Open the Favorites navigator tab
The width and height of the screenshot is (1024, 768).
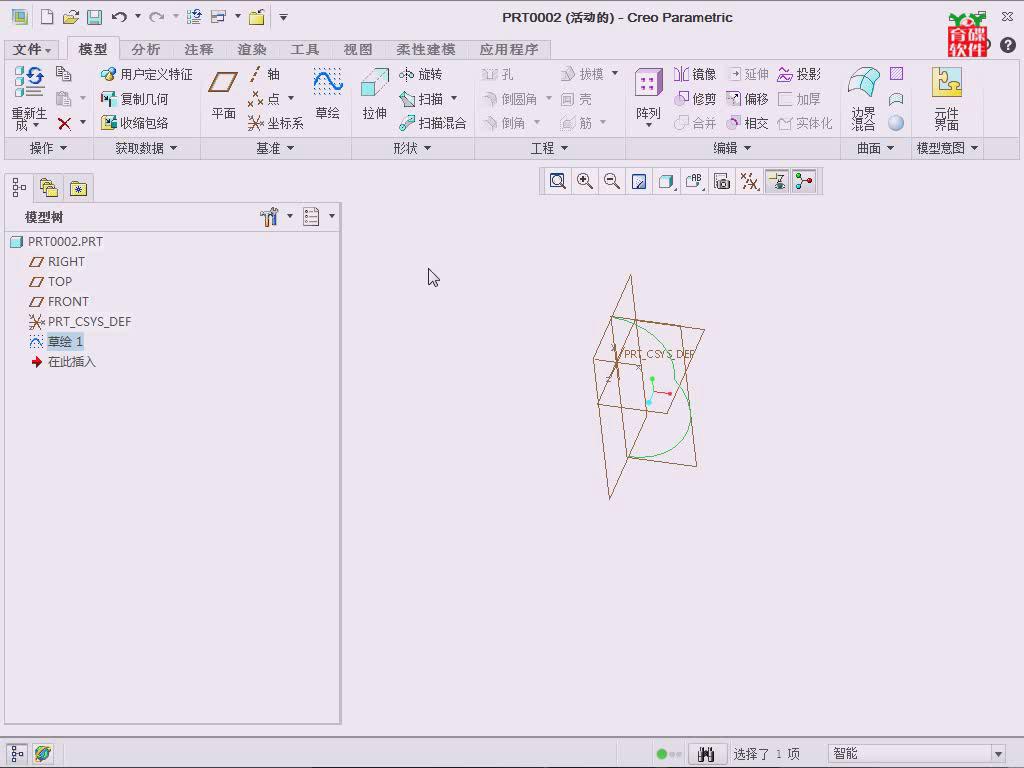pos(78,188)
